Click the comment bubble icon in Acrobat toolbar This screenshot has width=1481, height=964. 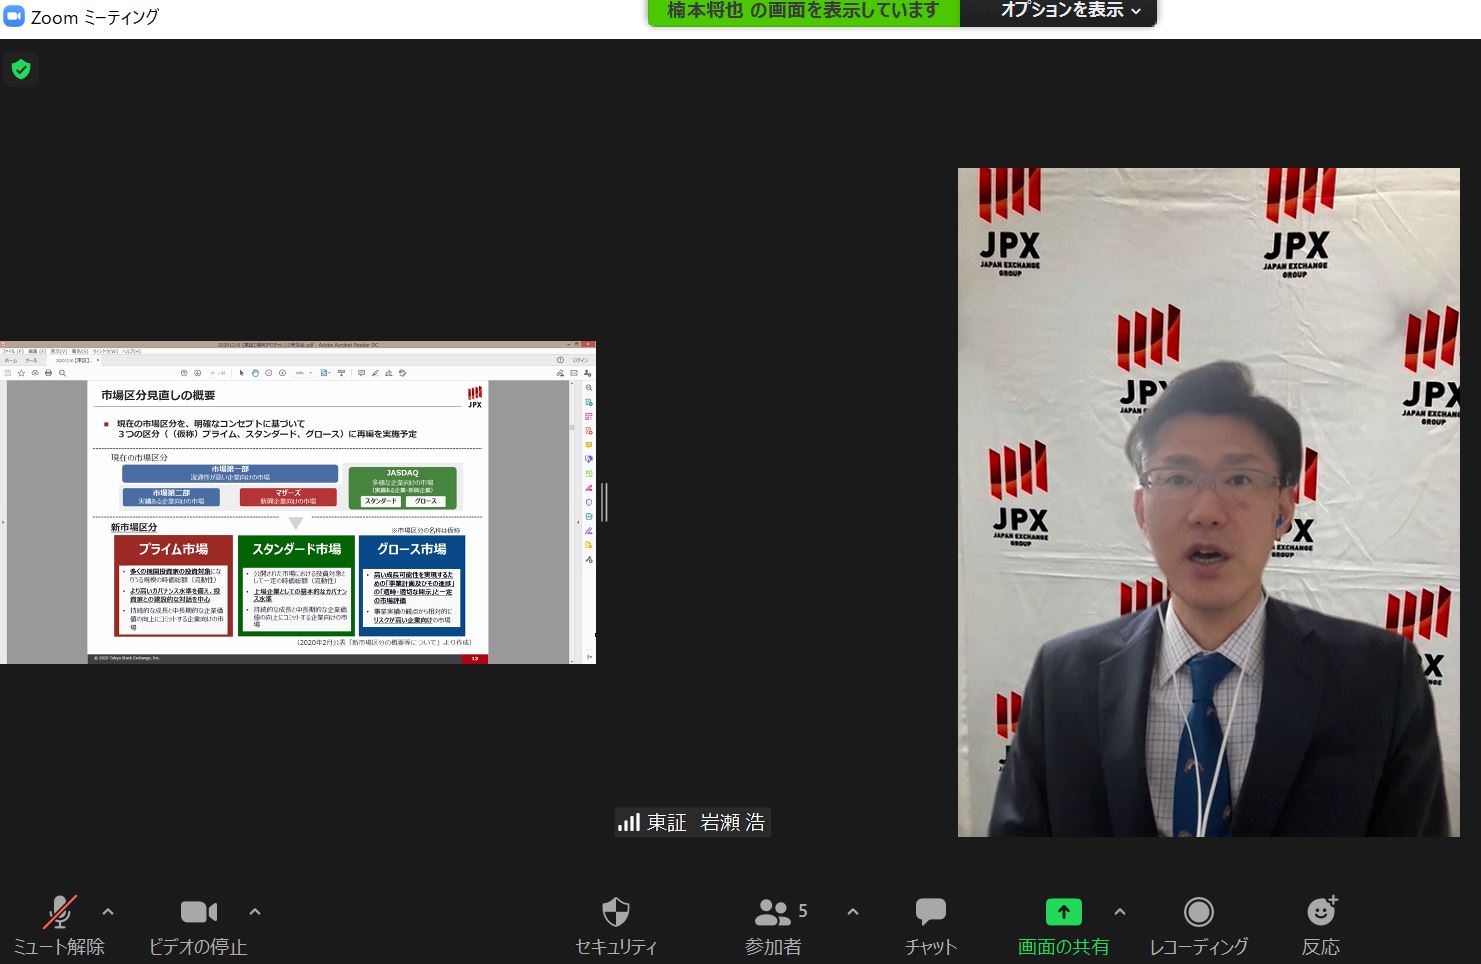(361, 373)
